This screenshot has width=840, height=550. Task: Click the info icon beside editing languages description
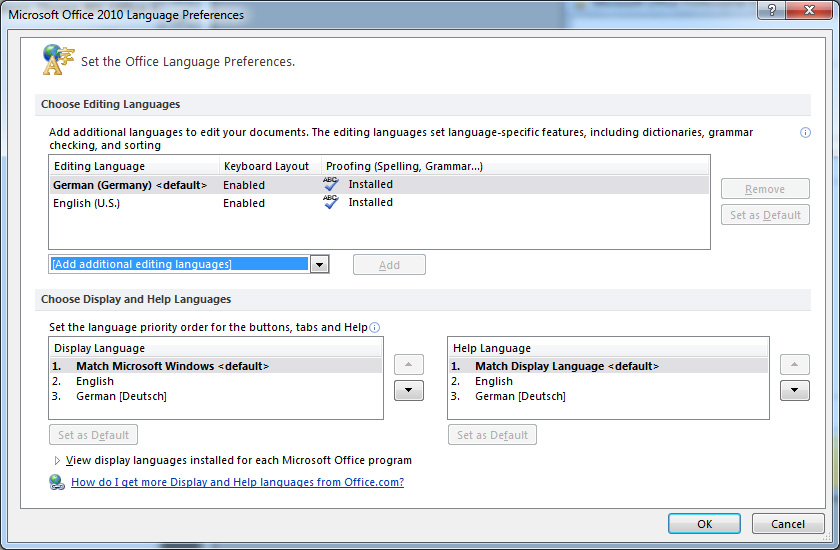[805, 132]
